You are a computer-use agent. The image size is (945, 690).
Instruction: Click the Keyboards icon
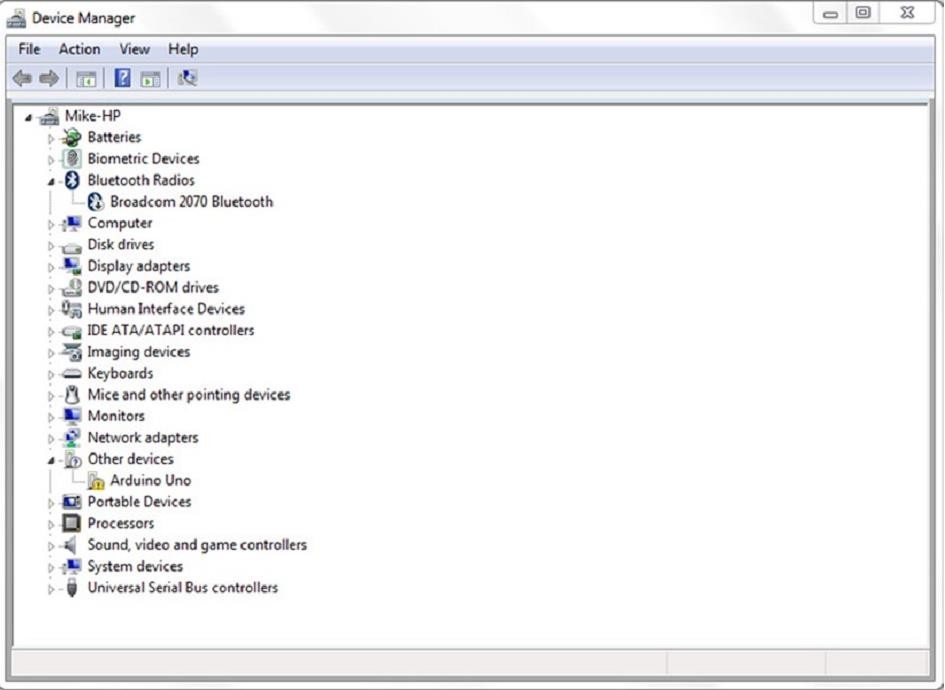(x=72, y=374)
